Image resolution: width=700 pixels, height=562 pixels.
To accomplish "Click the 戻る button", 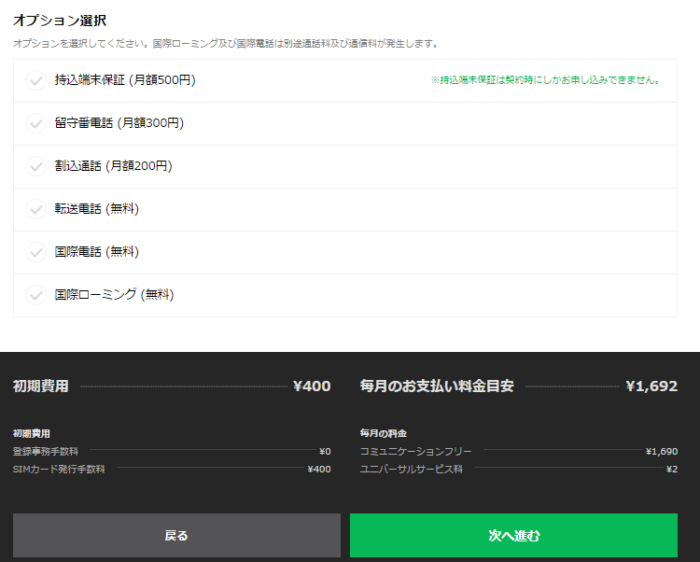I will (x=177, y=535).
